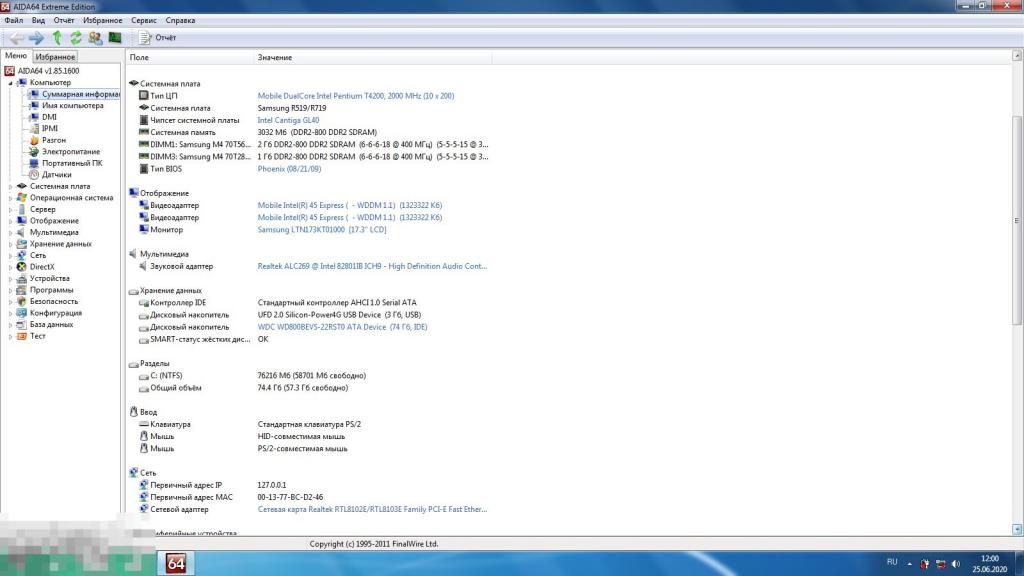Screen dimensions: 1024x576
Task: Open the Избранное menu in the menu bar
Action: (103, 20)
